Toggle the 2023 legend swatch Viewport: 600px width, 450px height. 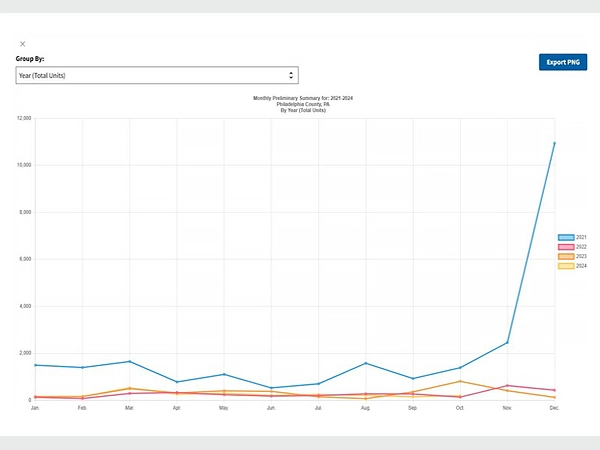tap(566, 256)
